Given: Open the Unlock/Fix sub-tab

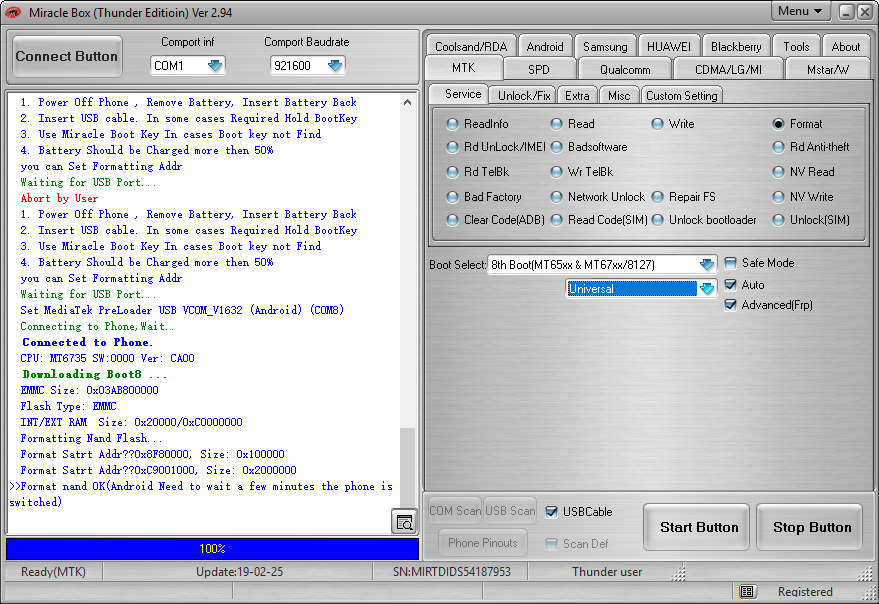Looking at the screenshot, I should tap(524, 95).
